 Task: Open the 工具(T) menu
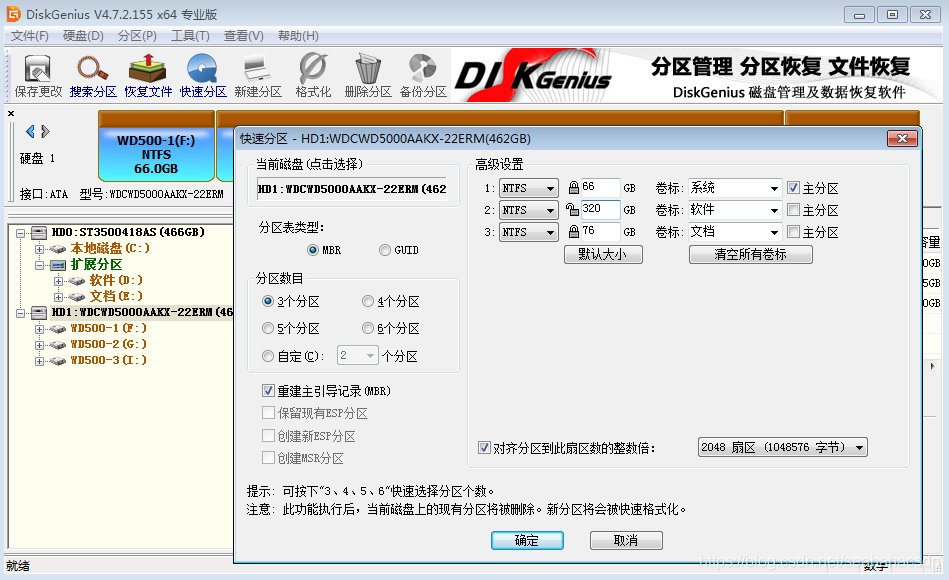tap(190, 36)
